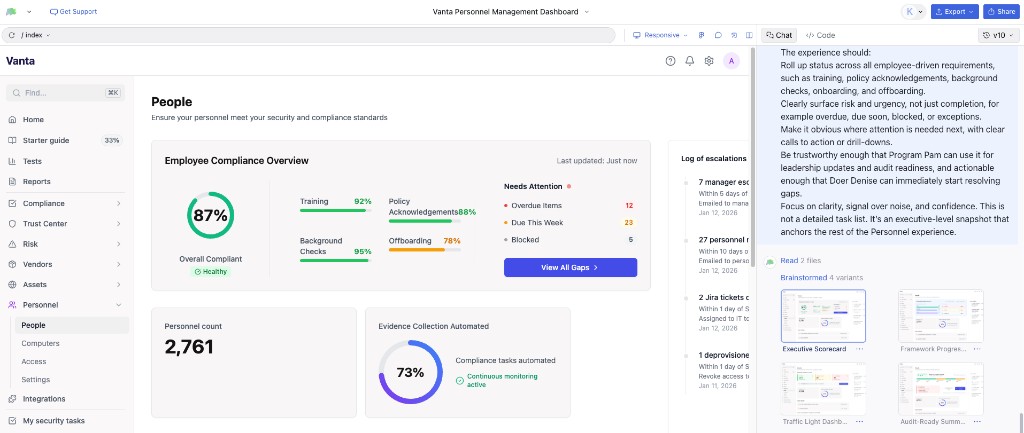Click the Home icon in the sidebar
Image resolution: width=1024 pixels, height=433 pixels.
click(x=12, y=119)
